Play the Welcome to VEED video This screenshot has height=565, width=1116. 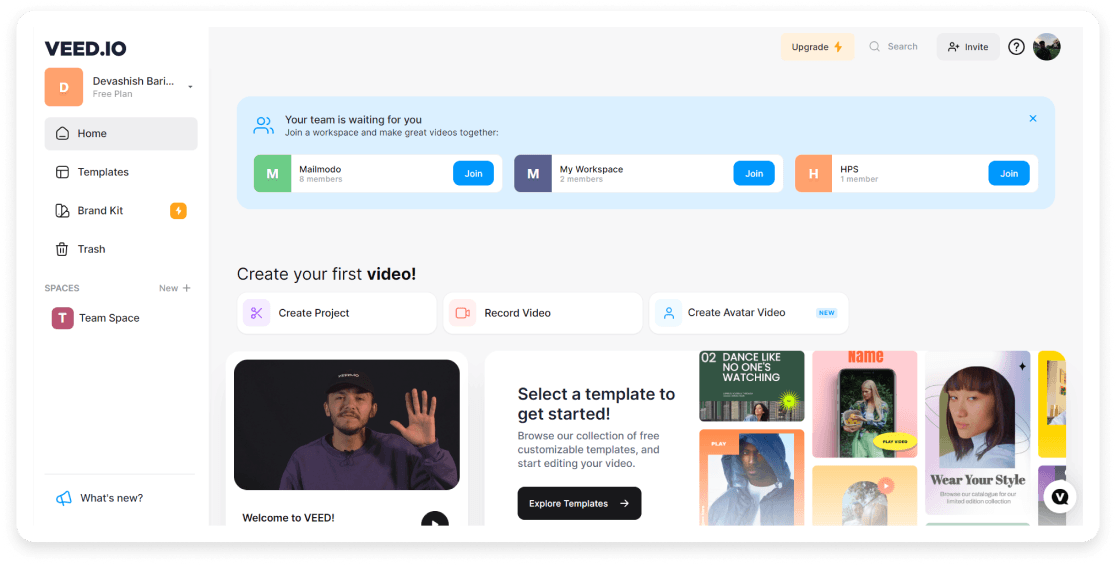click(x=435, y=519)
